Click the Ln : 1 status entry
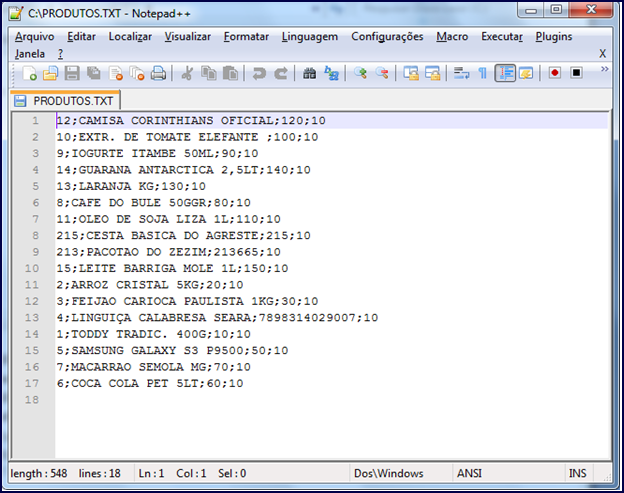 [x=151, y=474]
